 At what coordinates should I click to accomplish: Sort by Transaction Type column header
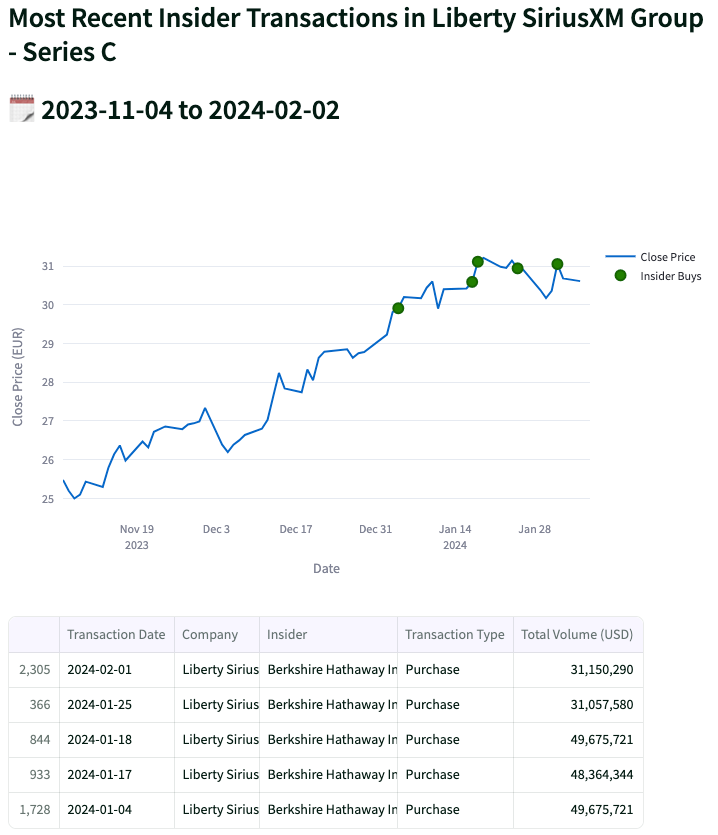coord(455,634)
